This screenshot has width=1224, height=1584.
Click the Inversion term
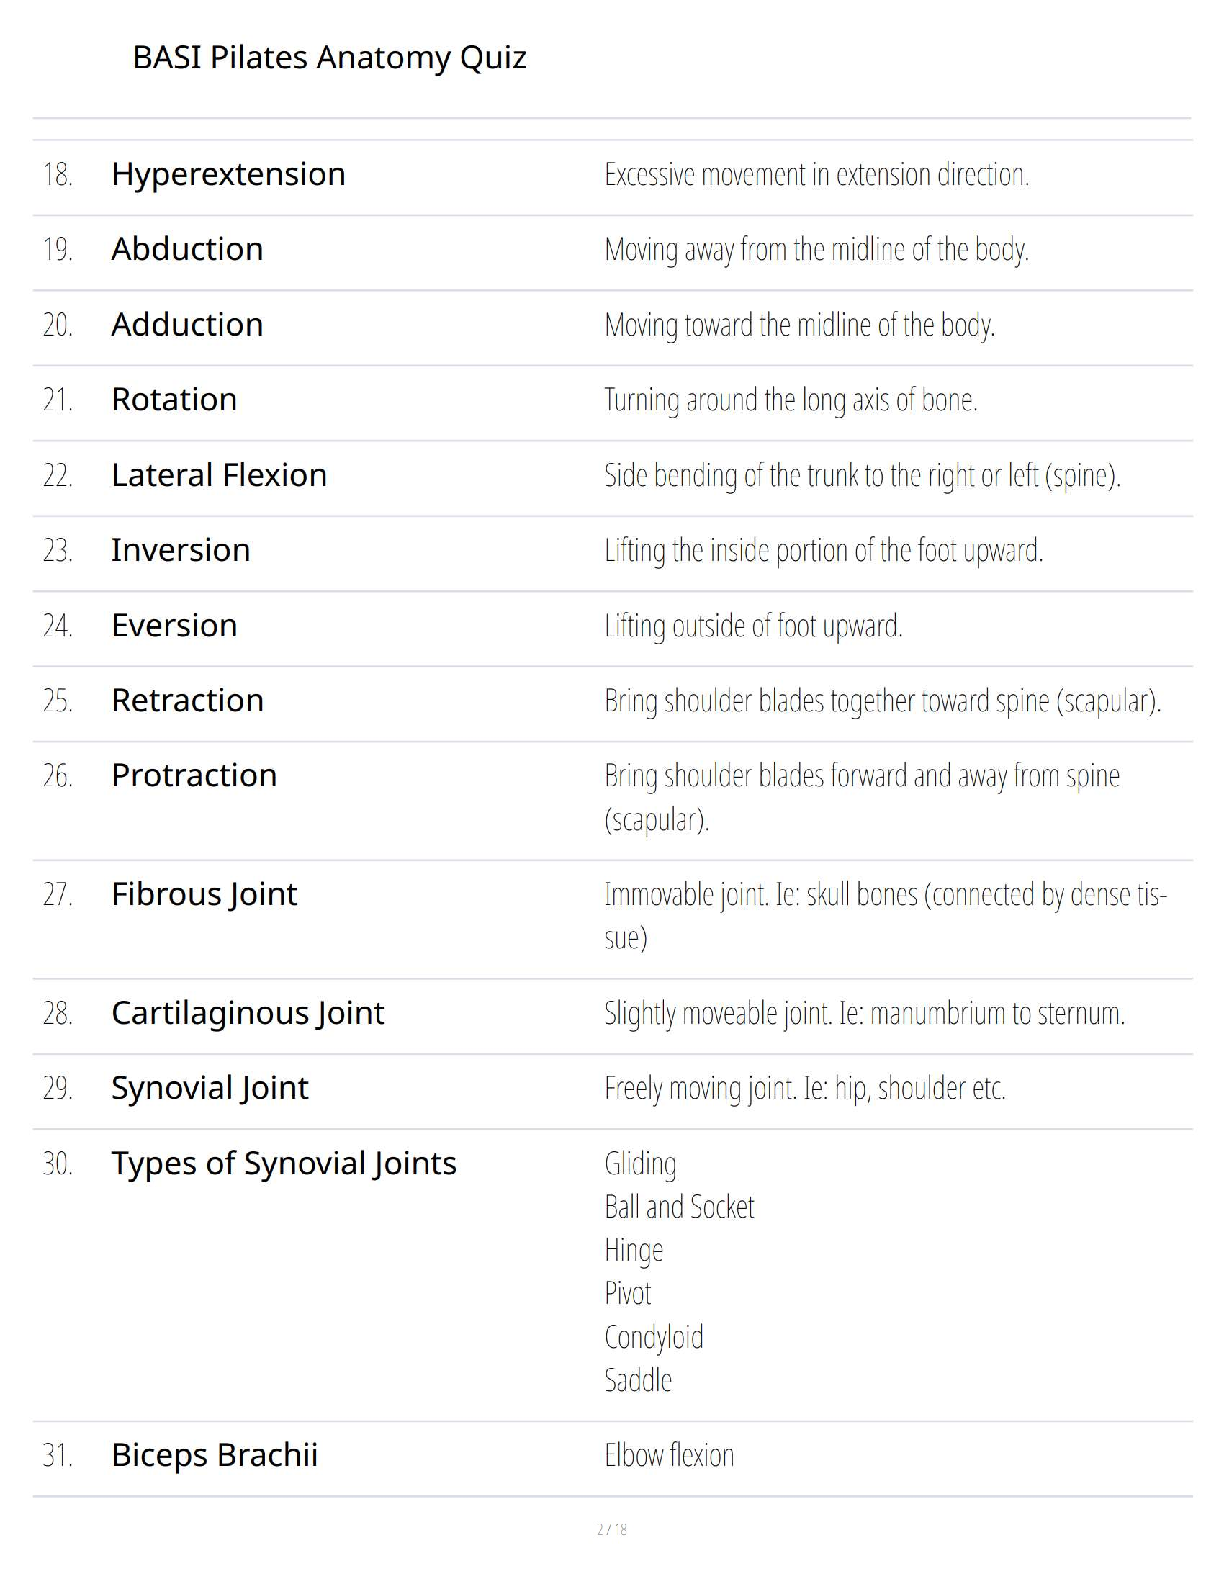click(180, 550)
